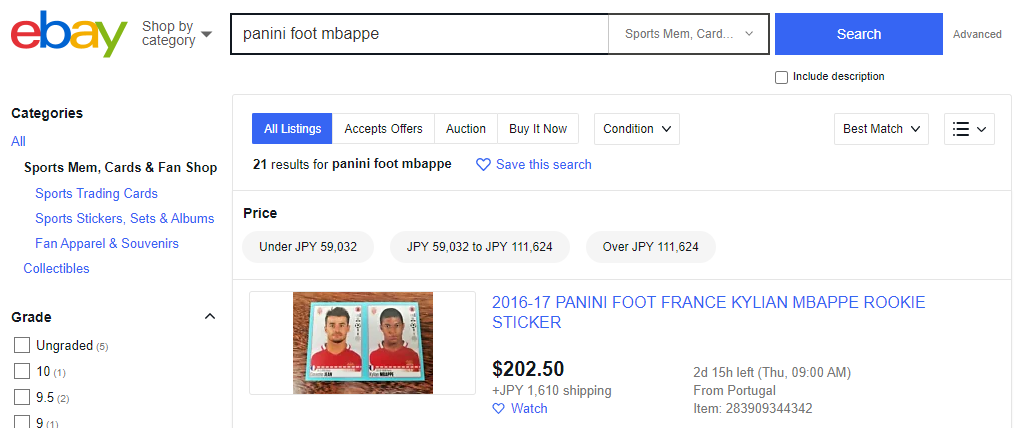Screen dimensions: 1026x428
Task: Select the Buy It Now tab
Action: click(x=538, y=129)
